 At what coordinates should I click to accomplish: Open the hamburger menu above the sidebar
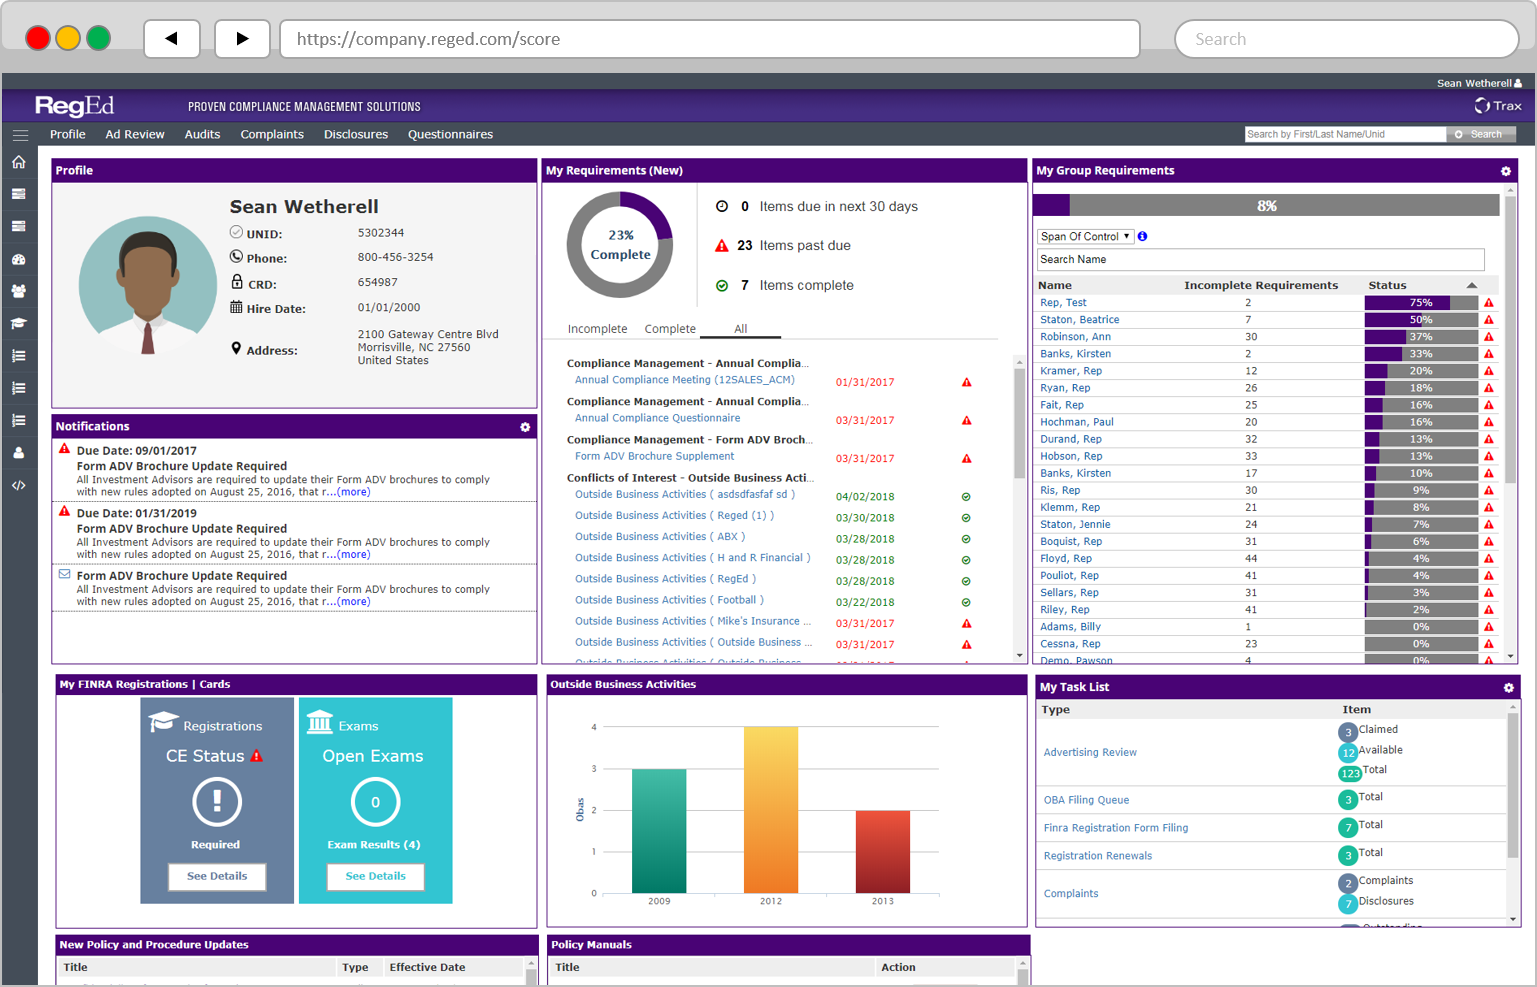coord(20,134)
